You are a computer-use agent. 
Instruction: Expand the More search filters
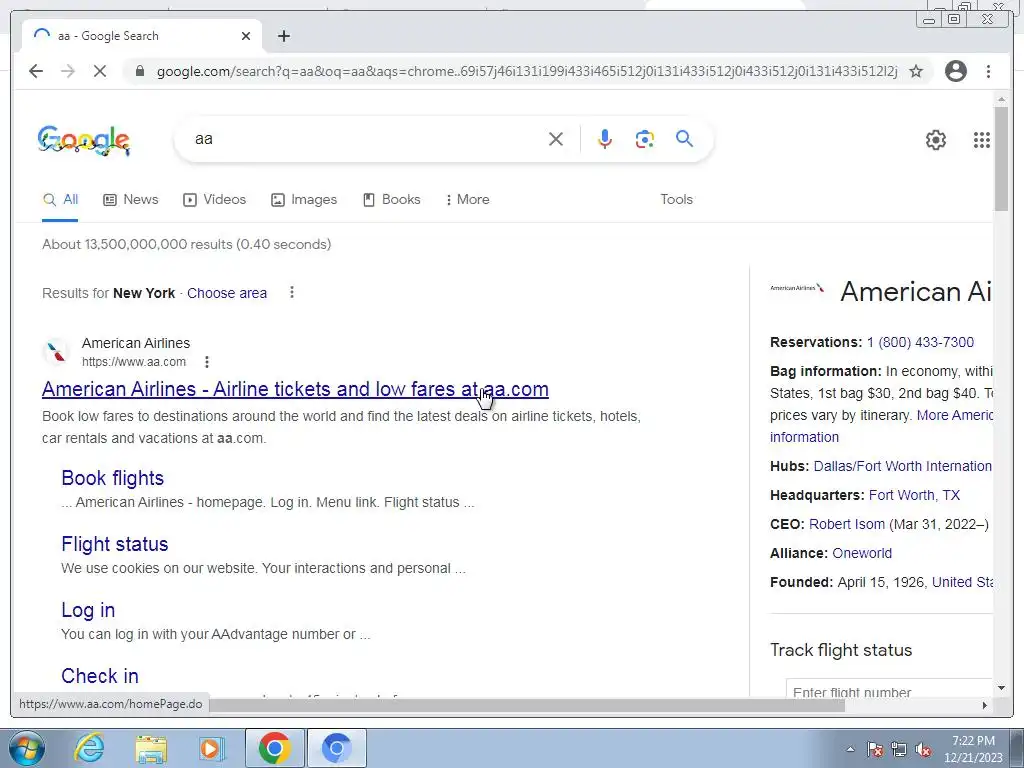pyautogui.click(x=468, y=200)
